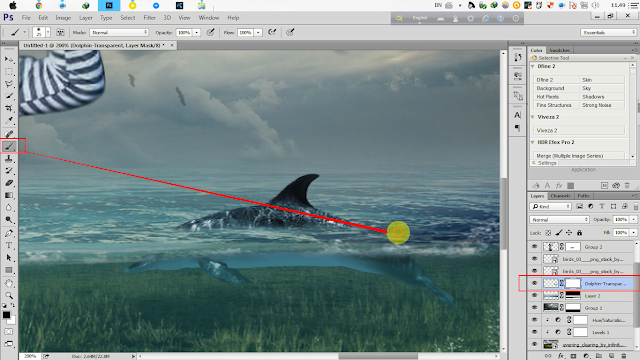Select the Gradient tool
This screenshot has height=360, width=640.
pos(9,195)
